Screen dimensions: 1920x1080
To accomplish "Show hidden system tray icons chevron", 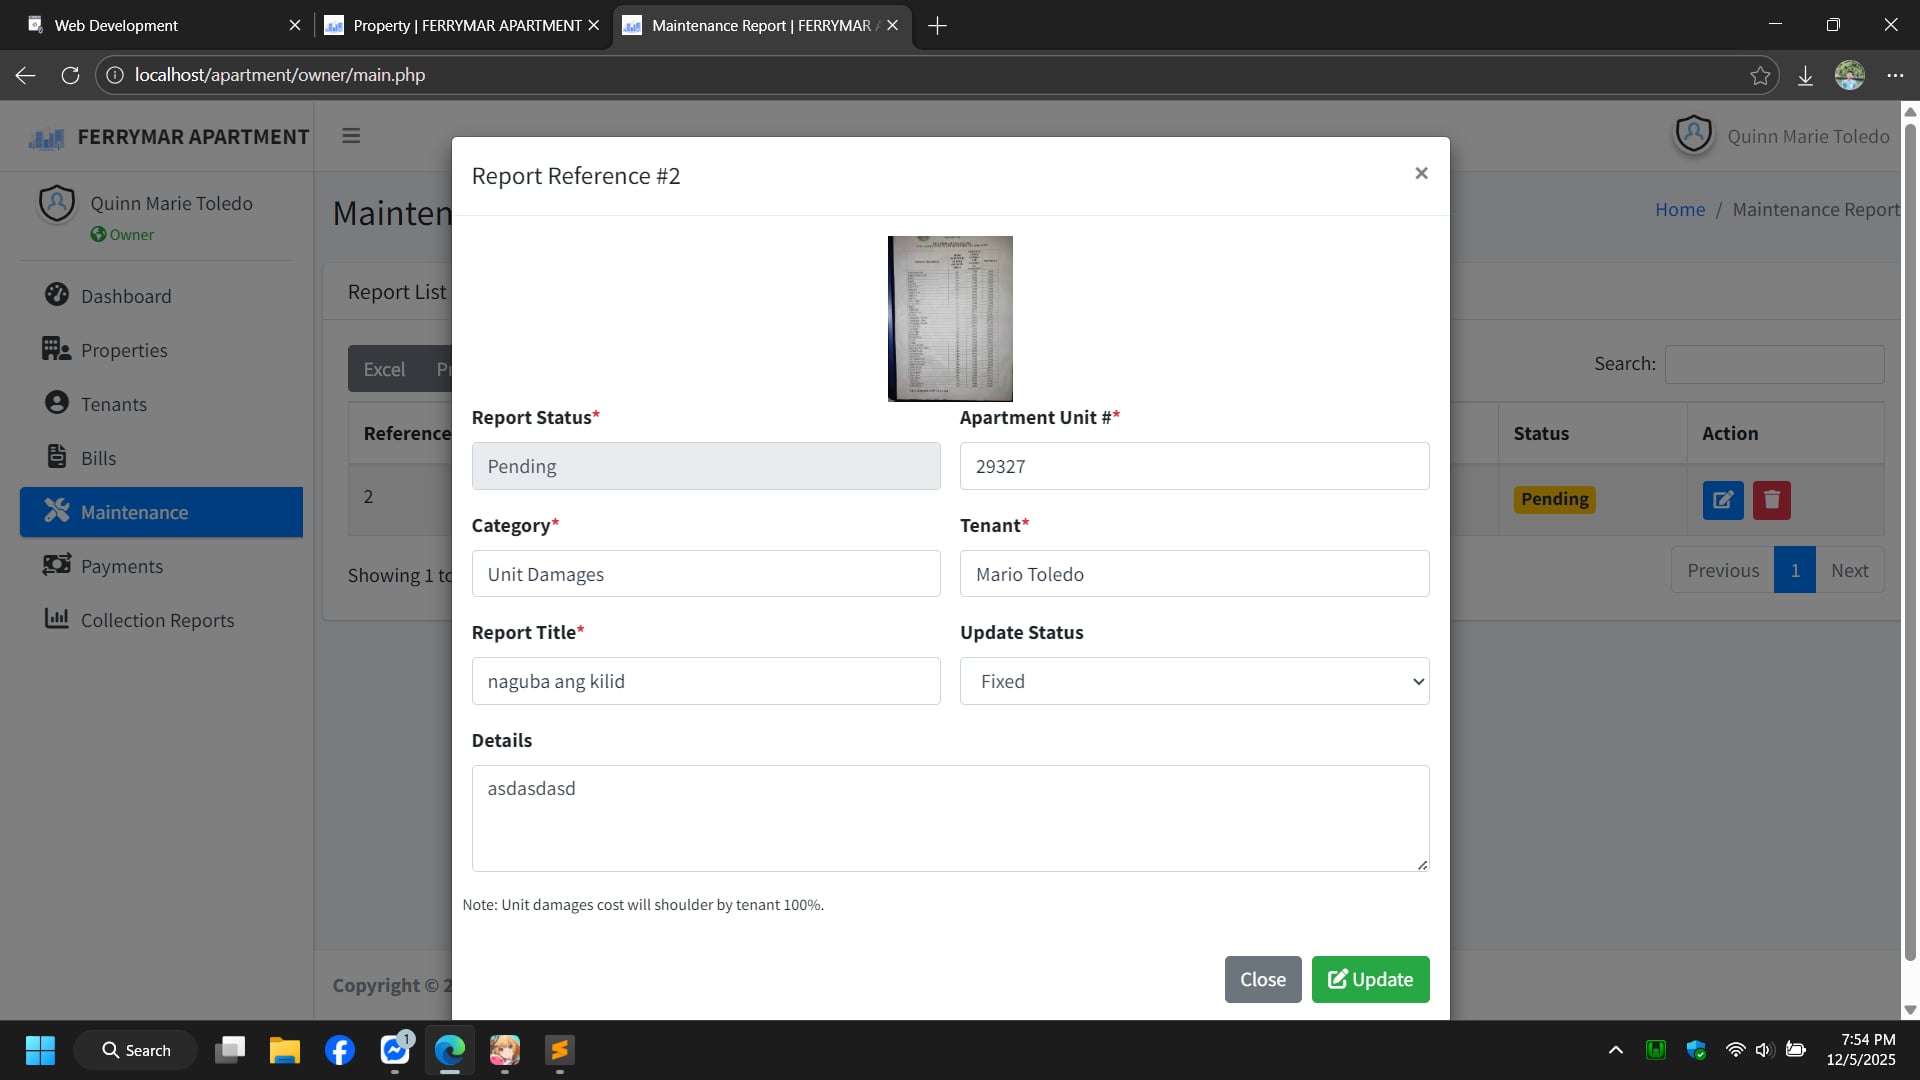I will [1615, 1050].
